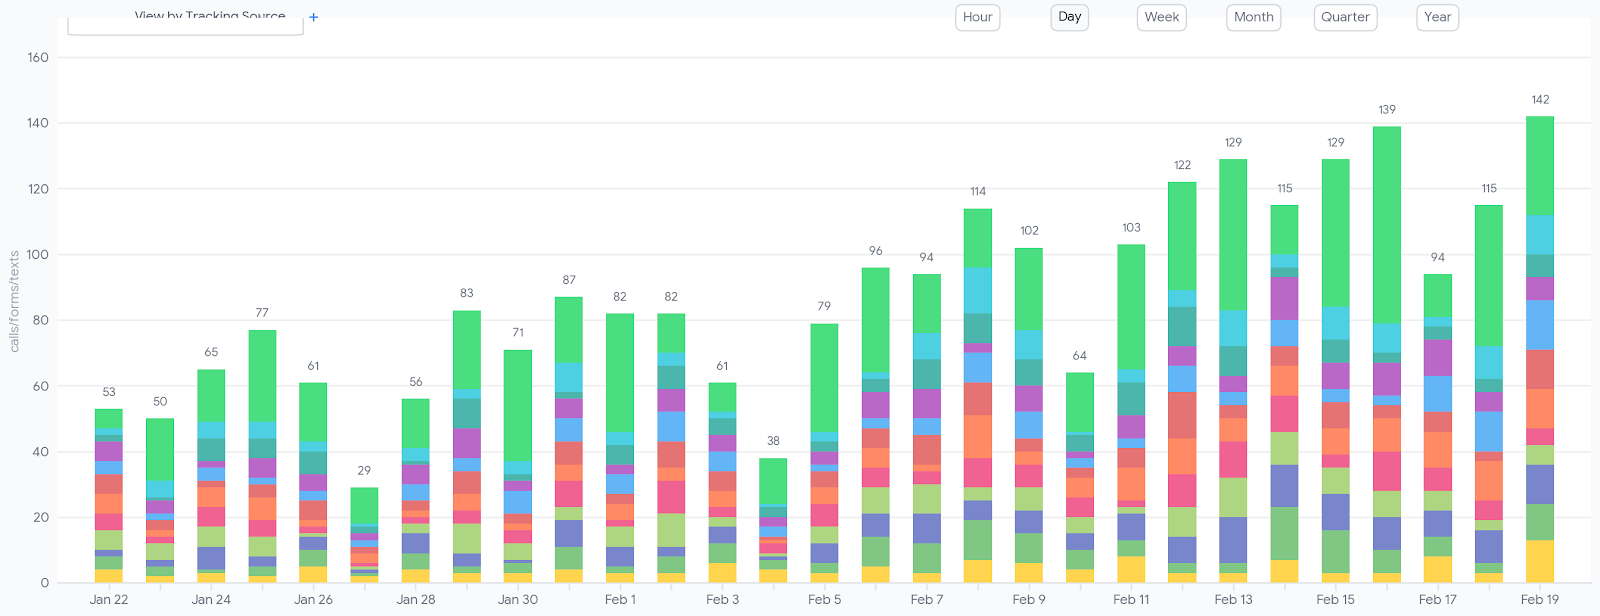Switch chart grouping to Month
The width and height of the screenshot is (1600, 616).
[x=1253, y=17]
